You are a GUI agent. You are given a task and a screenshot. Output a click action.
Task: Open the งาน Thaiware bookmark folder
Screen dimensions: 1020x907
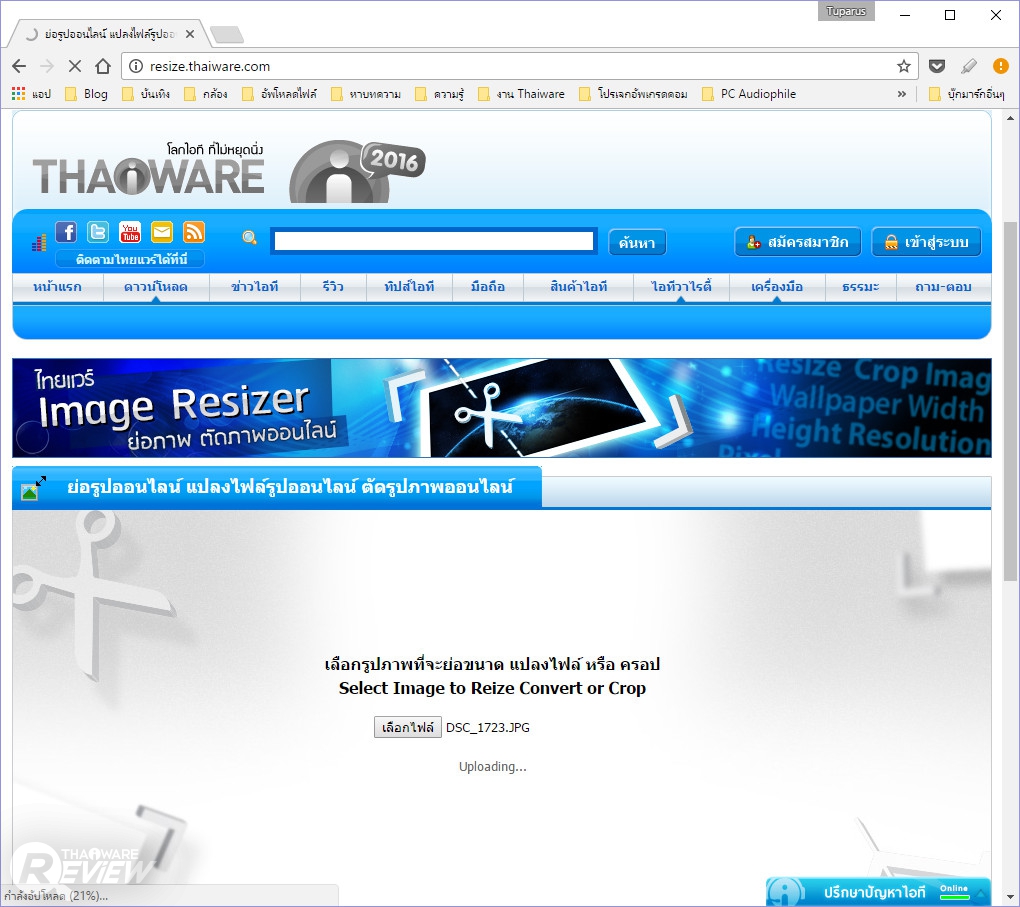[522, 94]
